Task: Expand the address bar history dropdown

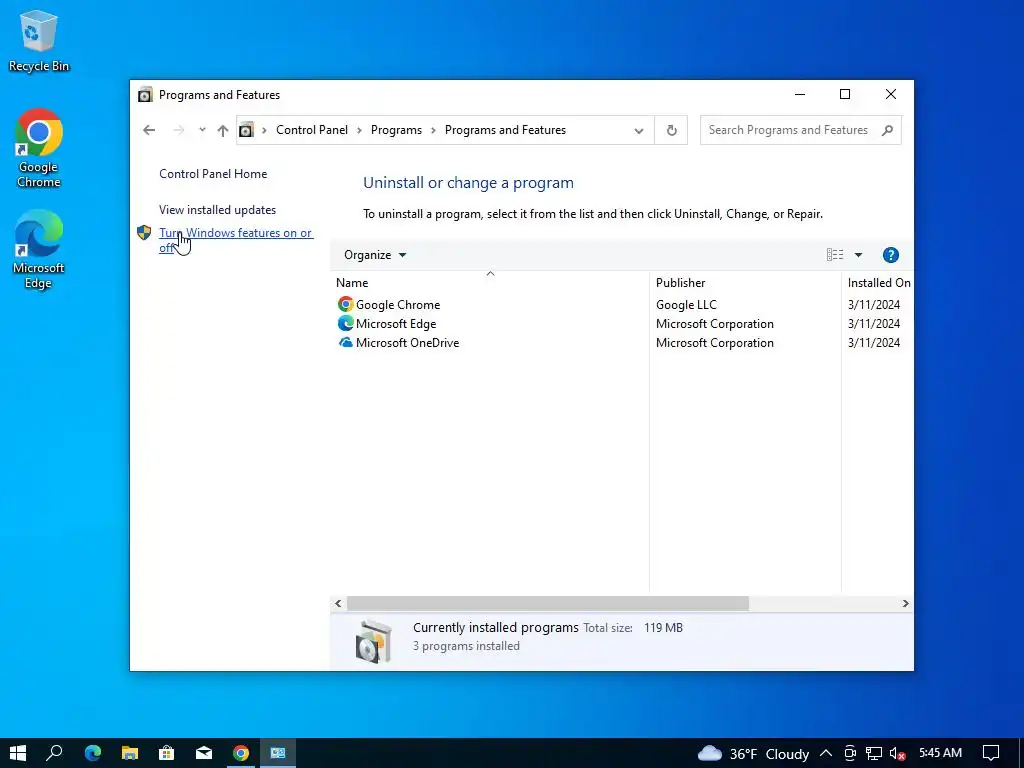Action: point(639,131)
